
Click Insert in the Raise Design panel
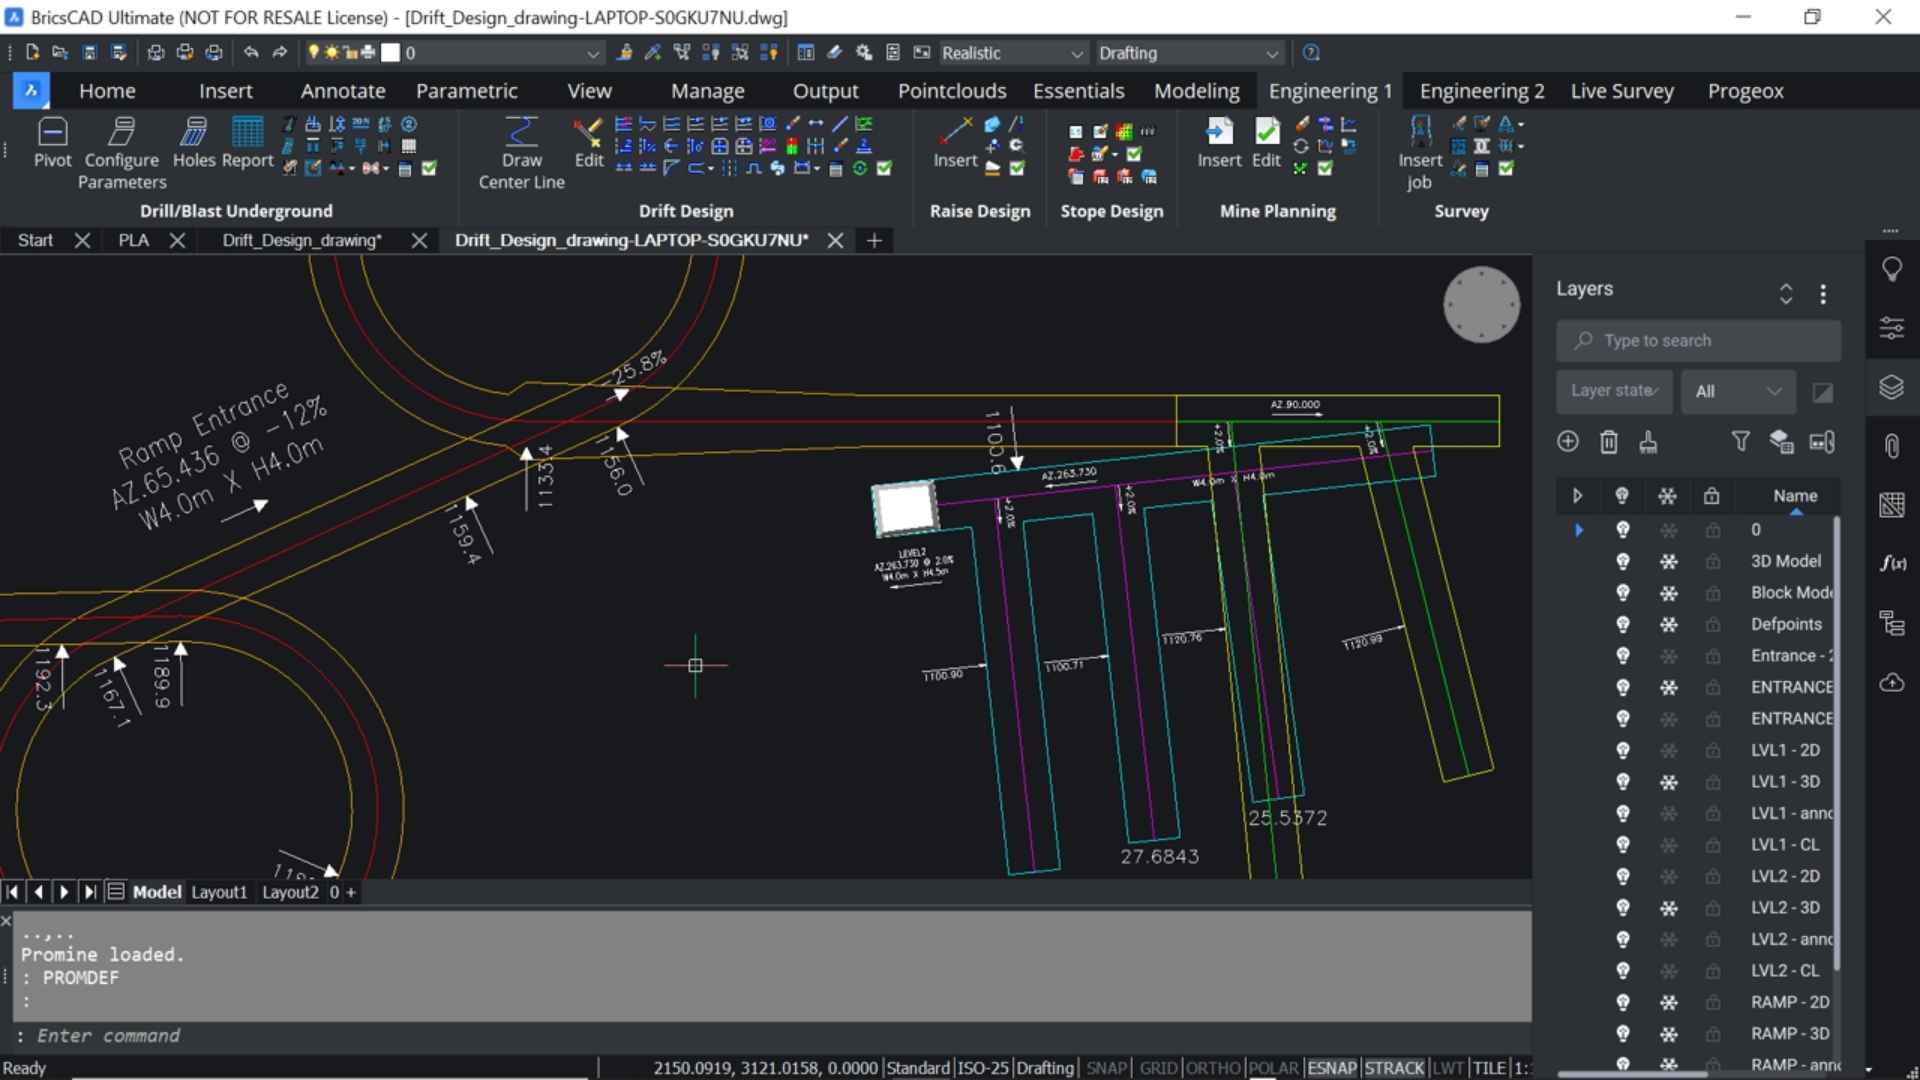pyautogui.click(x=954, y=145)
